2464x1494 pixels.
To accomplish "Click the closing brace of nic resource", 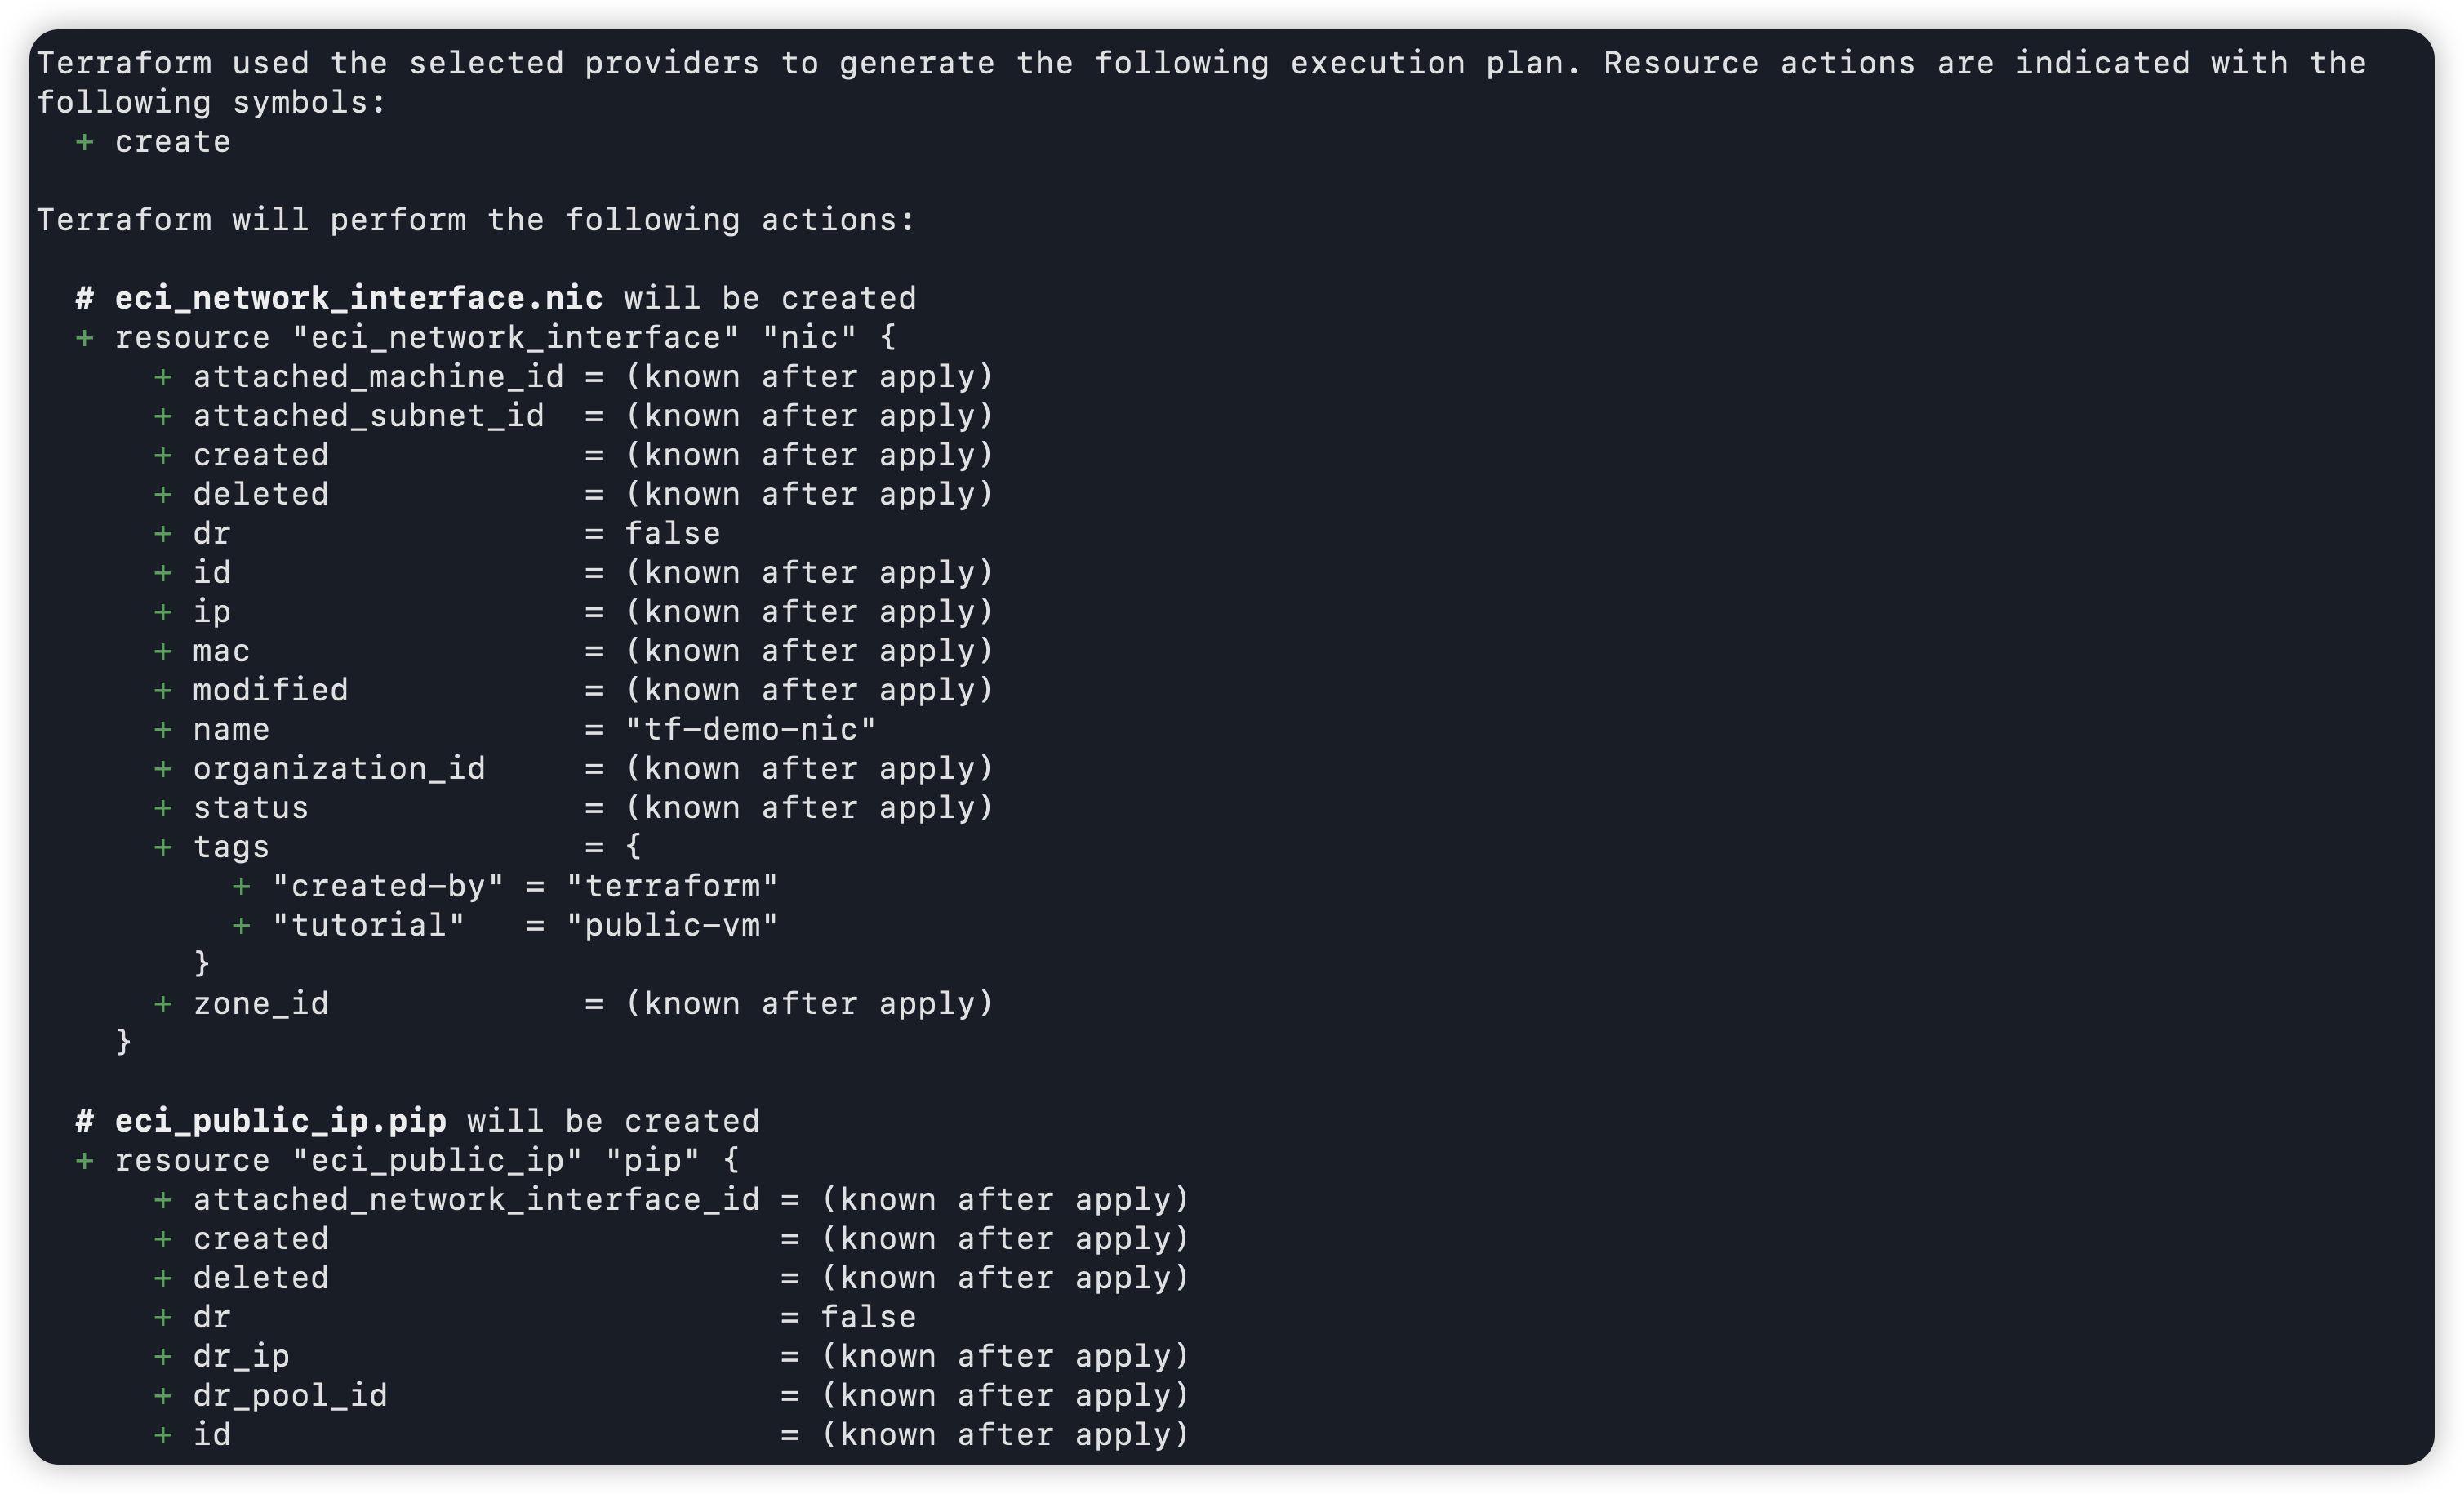I will (x=124, y=1042).
